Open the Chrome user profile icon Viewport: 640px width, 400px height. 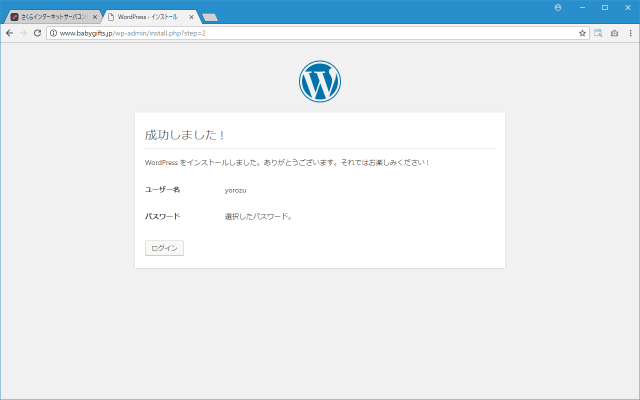(x=558, y=7)
